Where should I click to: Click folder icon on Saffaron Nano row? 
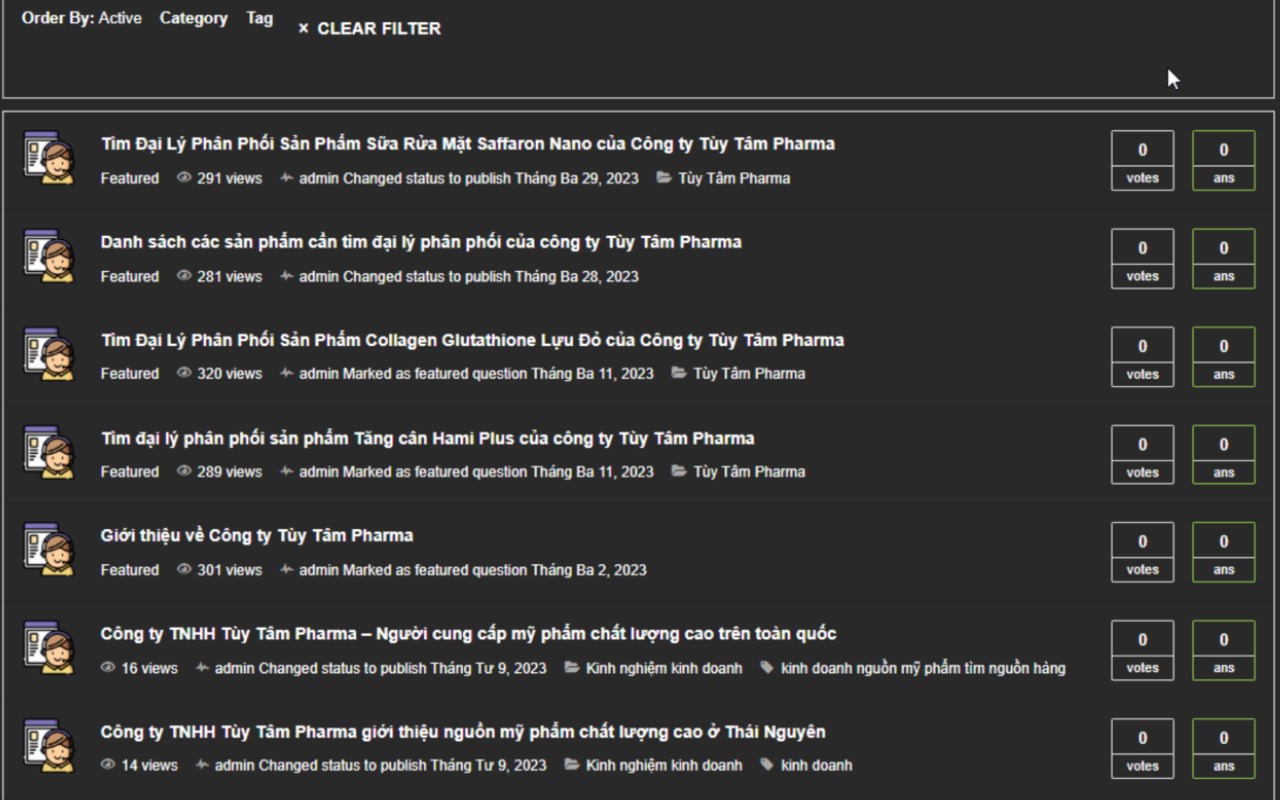(x=664, y=178)
